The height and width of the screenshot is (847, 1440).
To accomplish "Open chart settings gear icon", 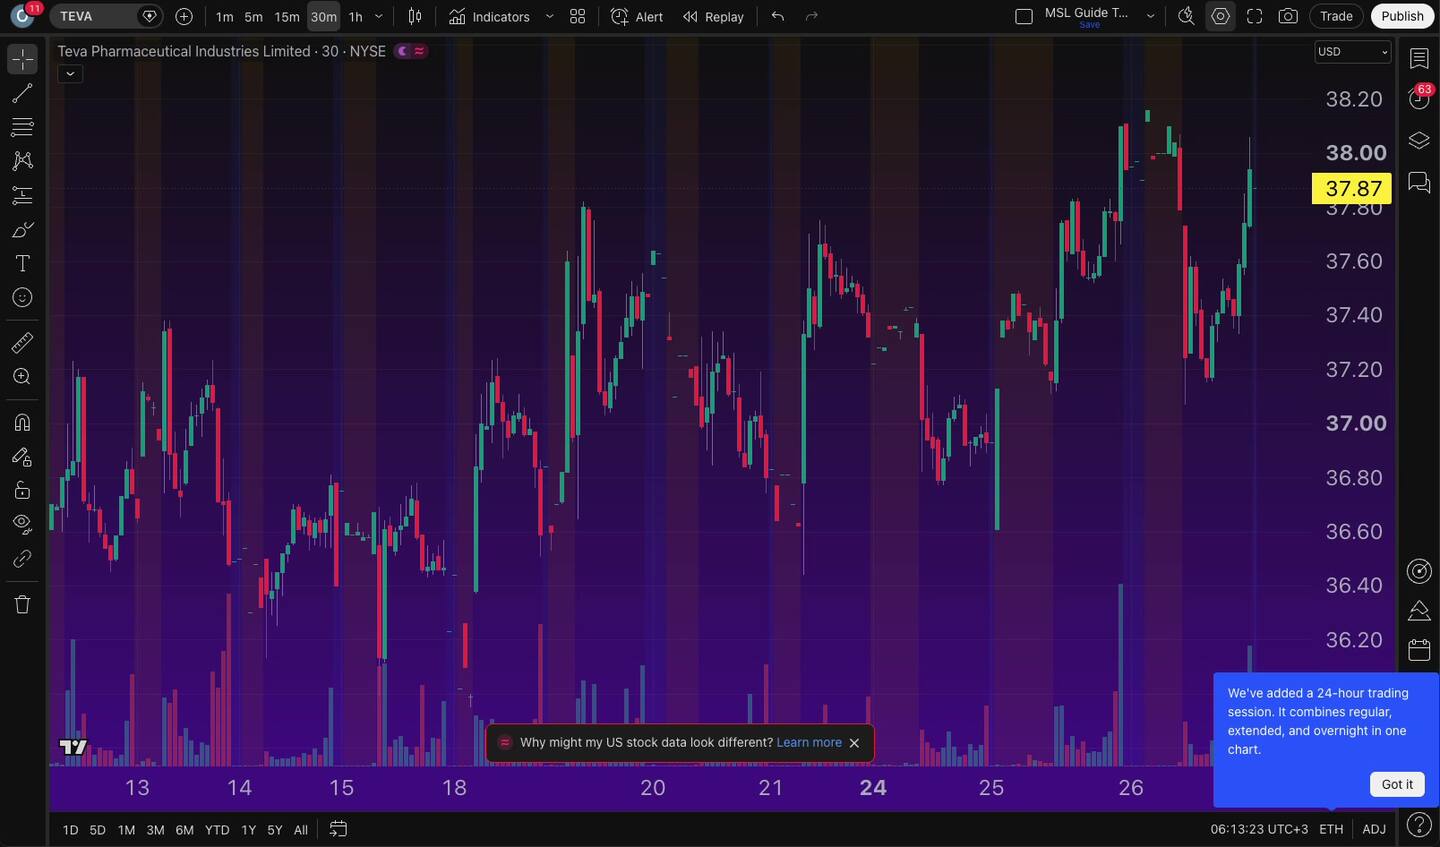I will 1220,16.
